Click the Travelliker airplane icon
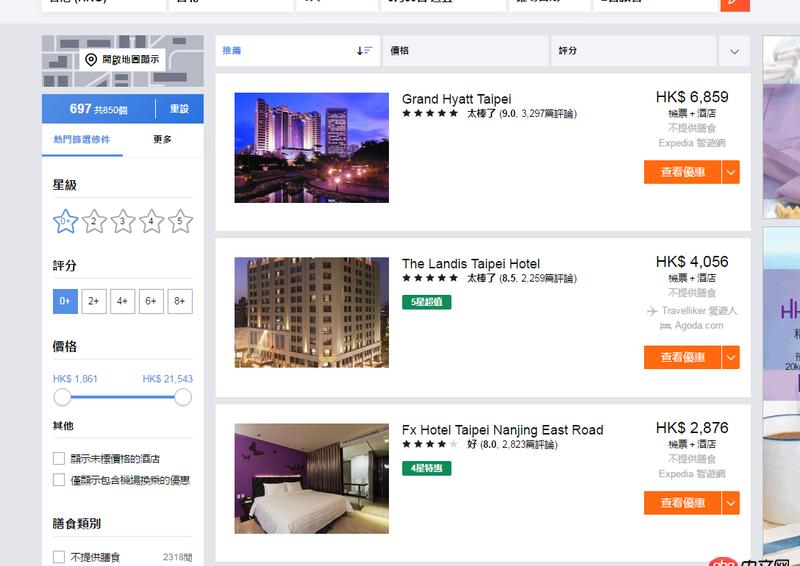 (652, 311)
